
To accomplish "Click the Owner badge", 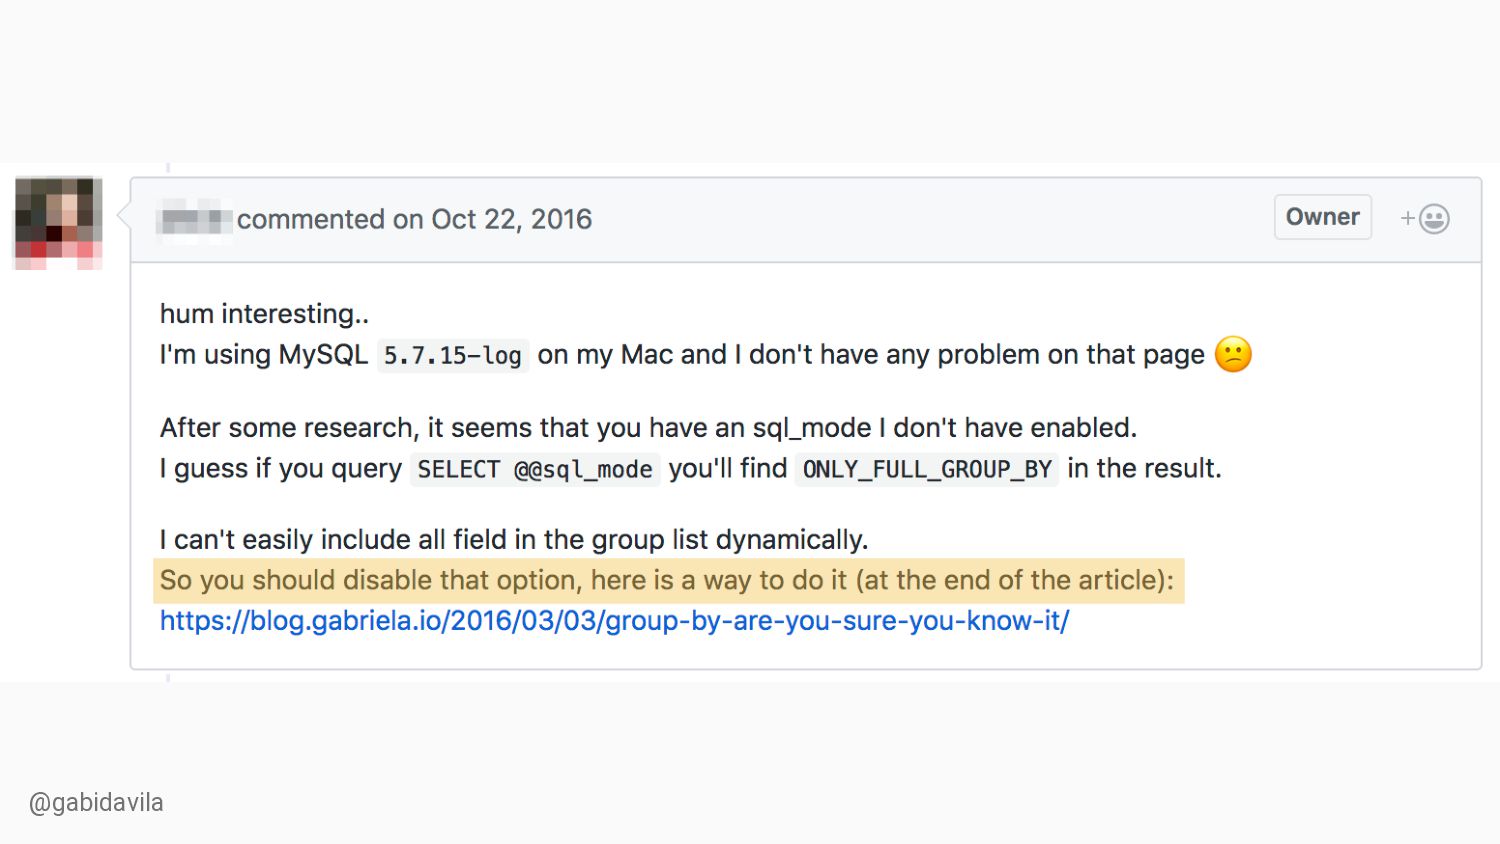I will click(x=1322, y=217).
